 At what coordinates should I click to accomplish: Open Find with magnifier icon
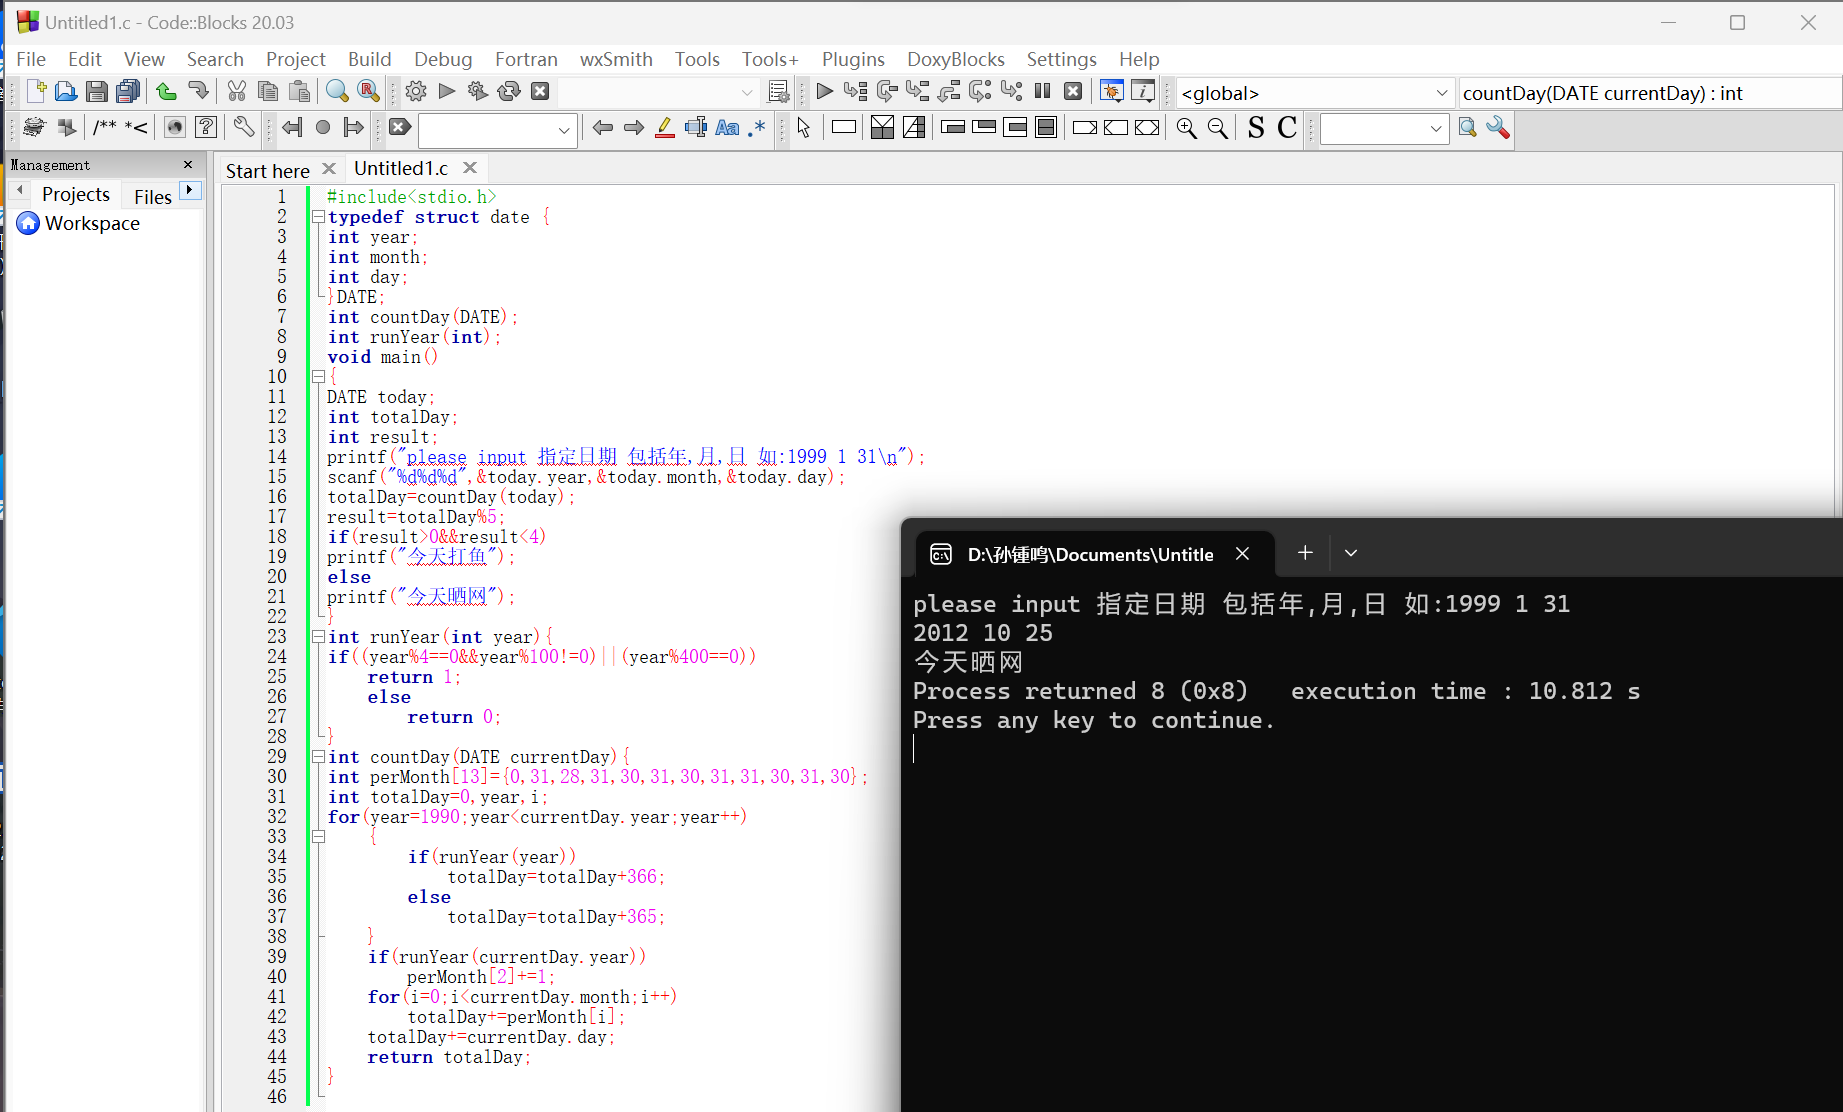(x=338, y=92)
